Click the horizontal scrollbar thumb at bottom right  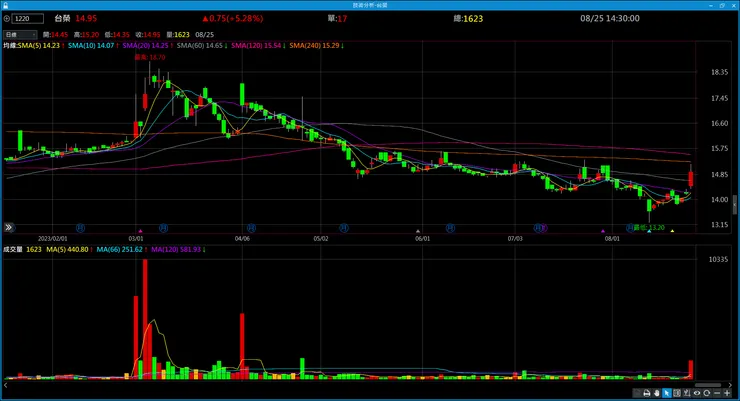tap(708, 385)
